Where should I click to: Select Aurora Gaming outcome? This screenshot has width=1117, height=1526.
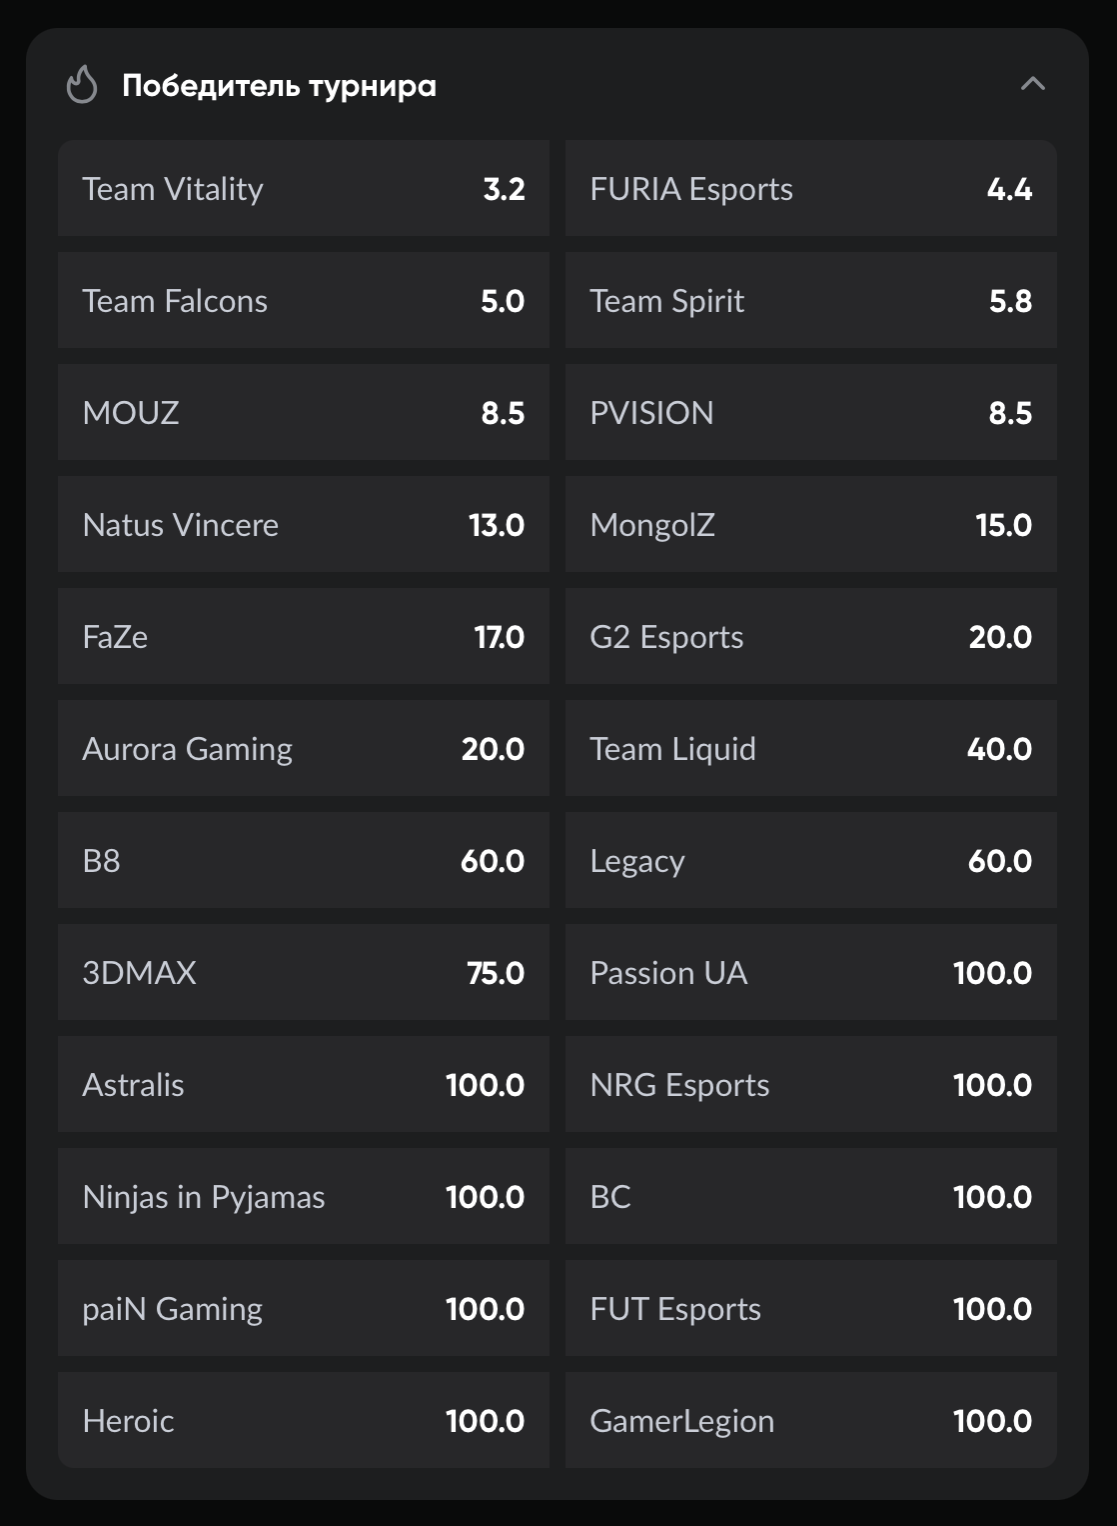click(x=303, y=749)
